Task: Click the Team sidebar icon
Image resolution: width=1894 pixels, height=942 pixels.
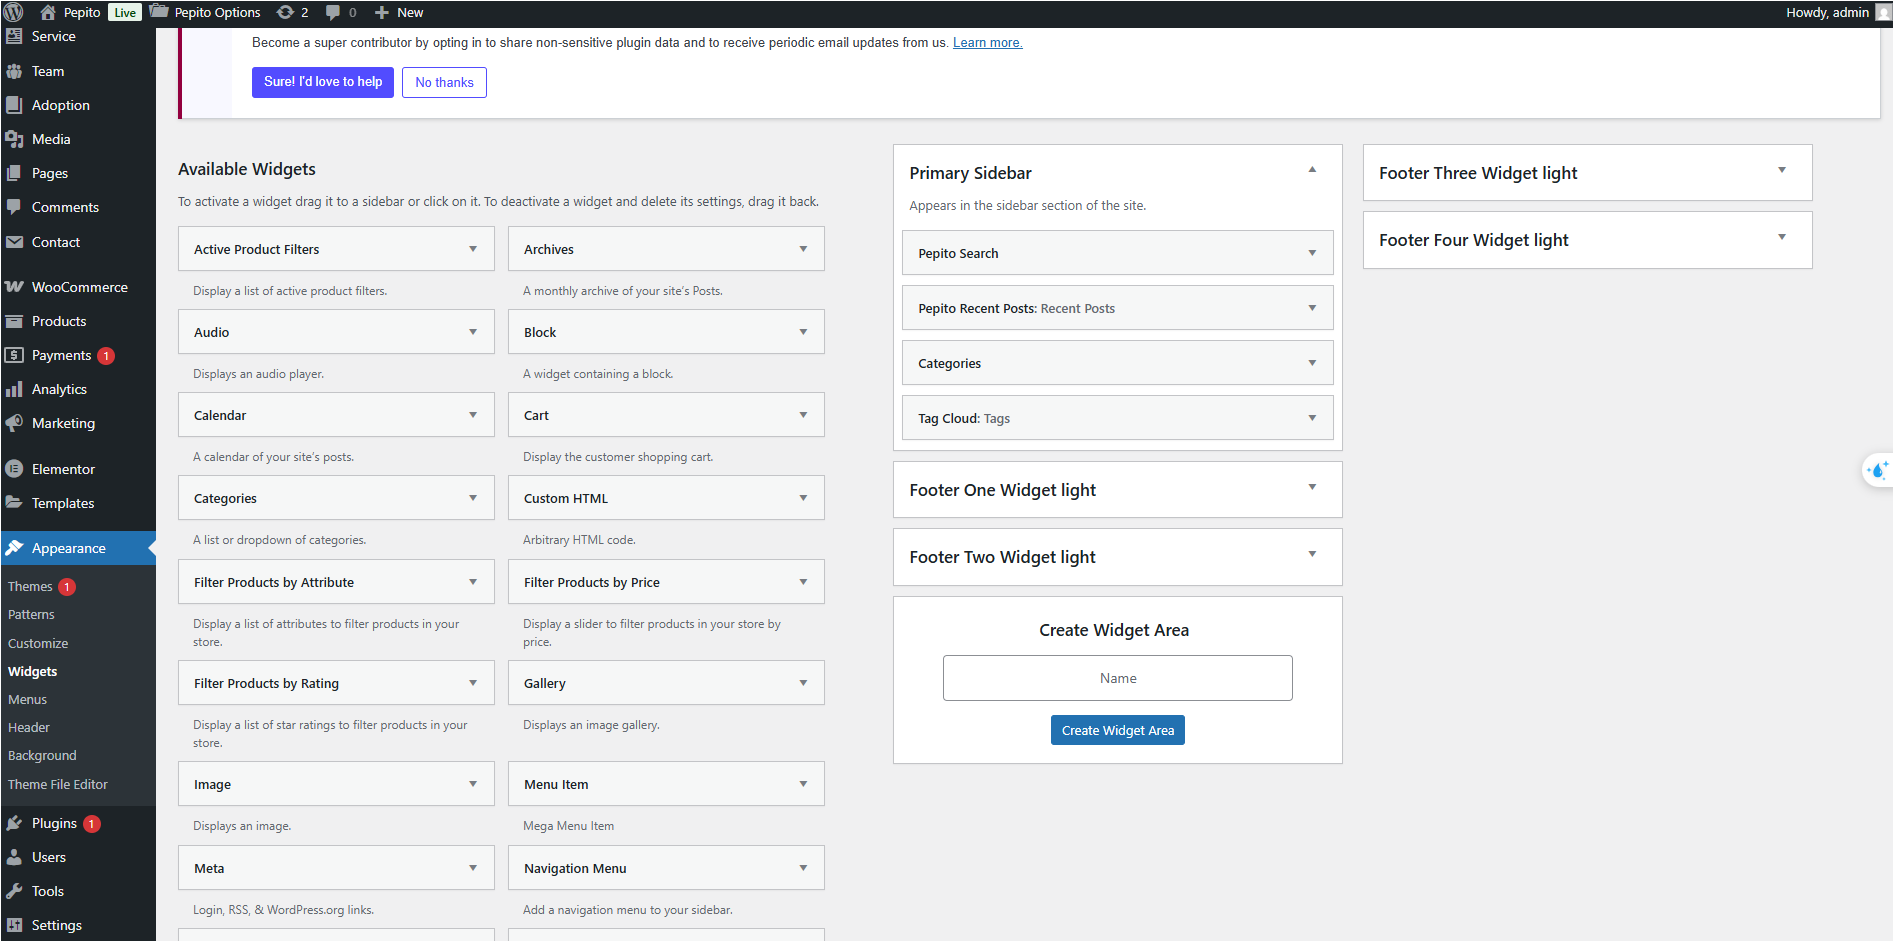Action: pyautogui.click(x=14, y=71)
